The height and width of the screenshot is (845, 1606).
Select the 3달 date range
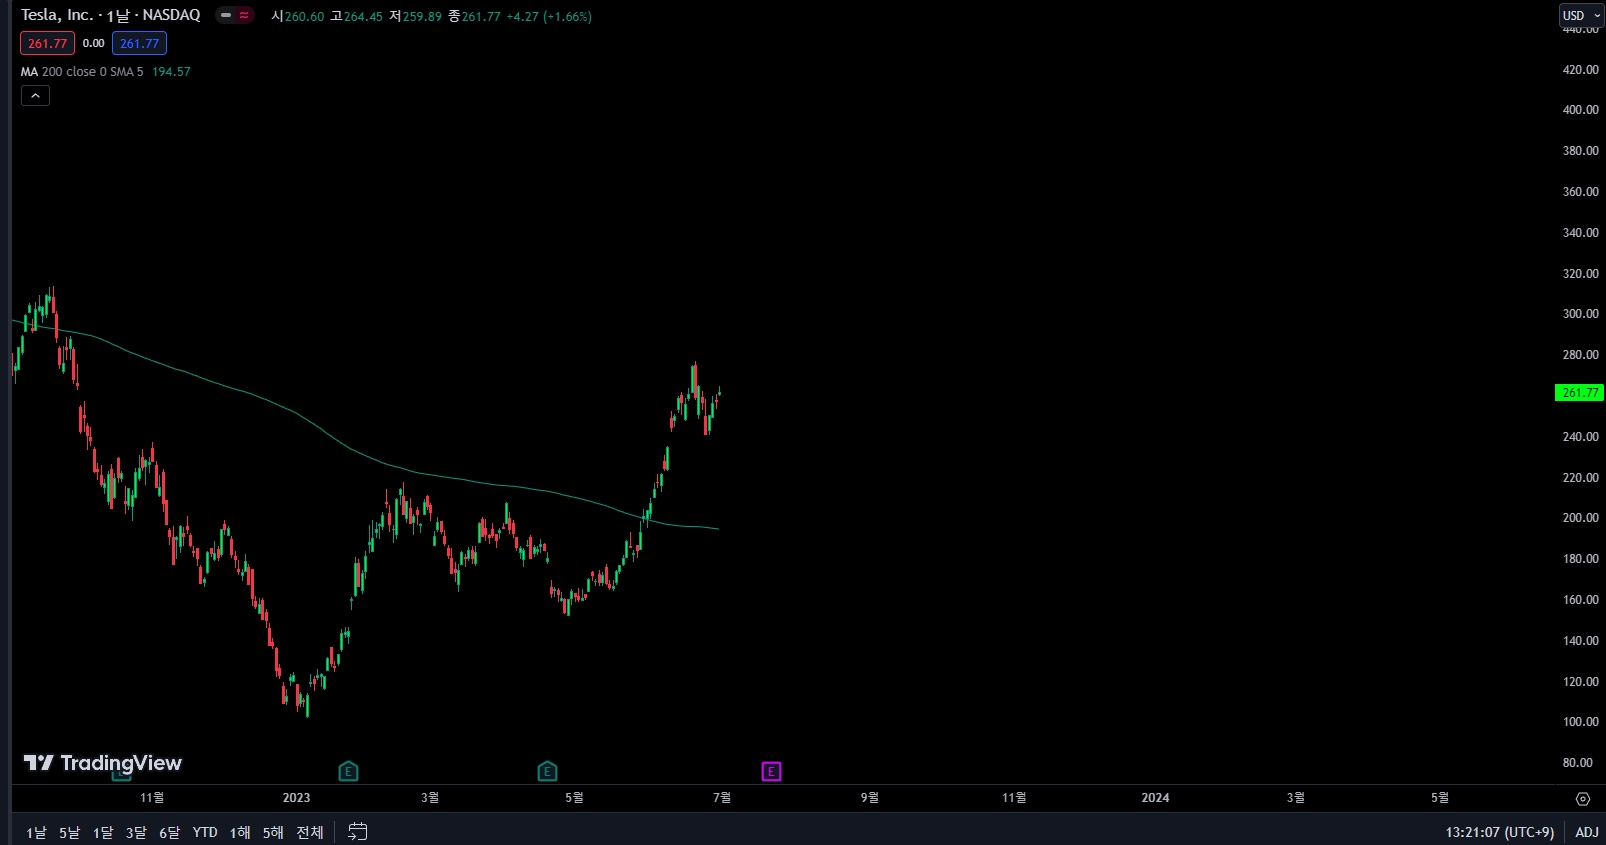[x=136, y=832]
